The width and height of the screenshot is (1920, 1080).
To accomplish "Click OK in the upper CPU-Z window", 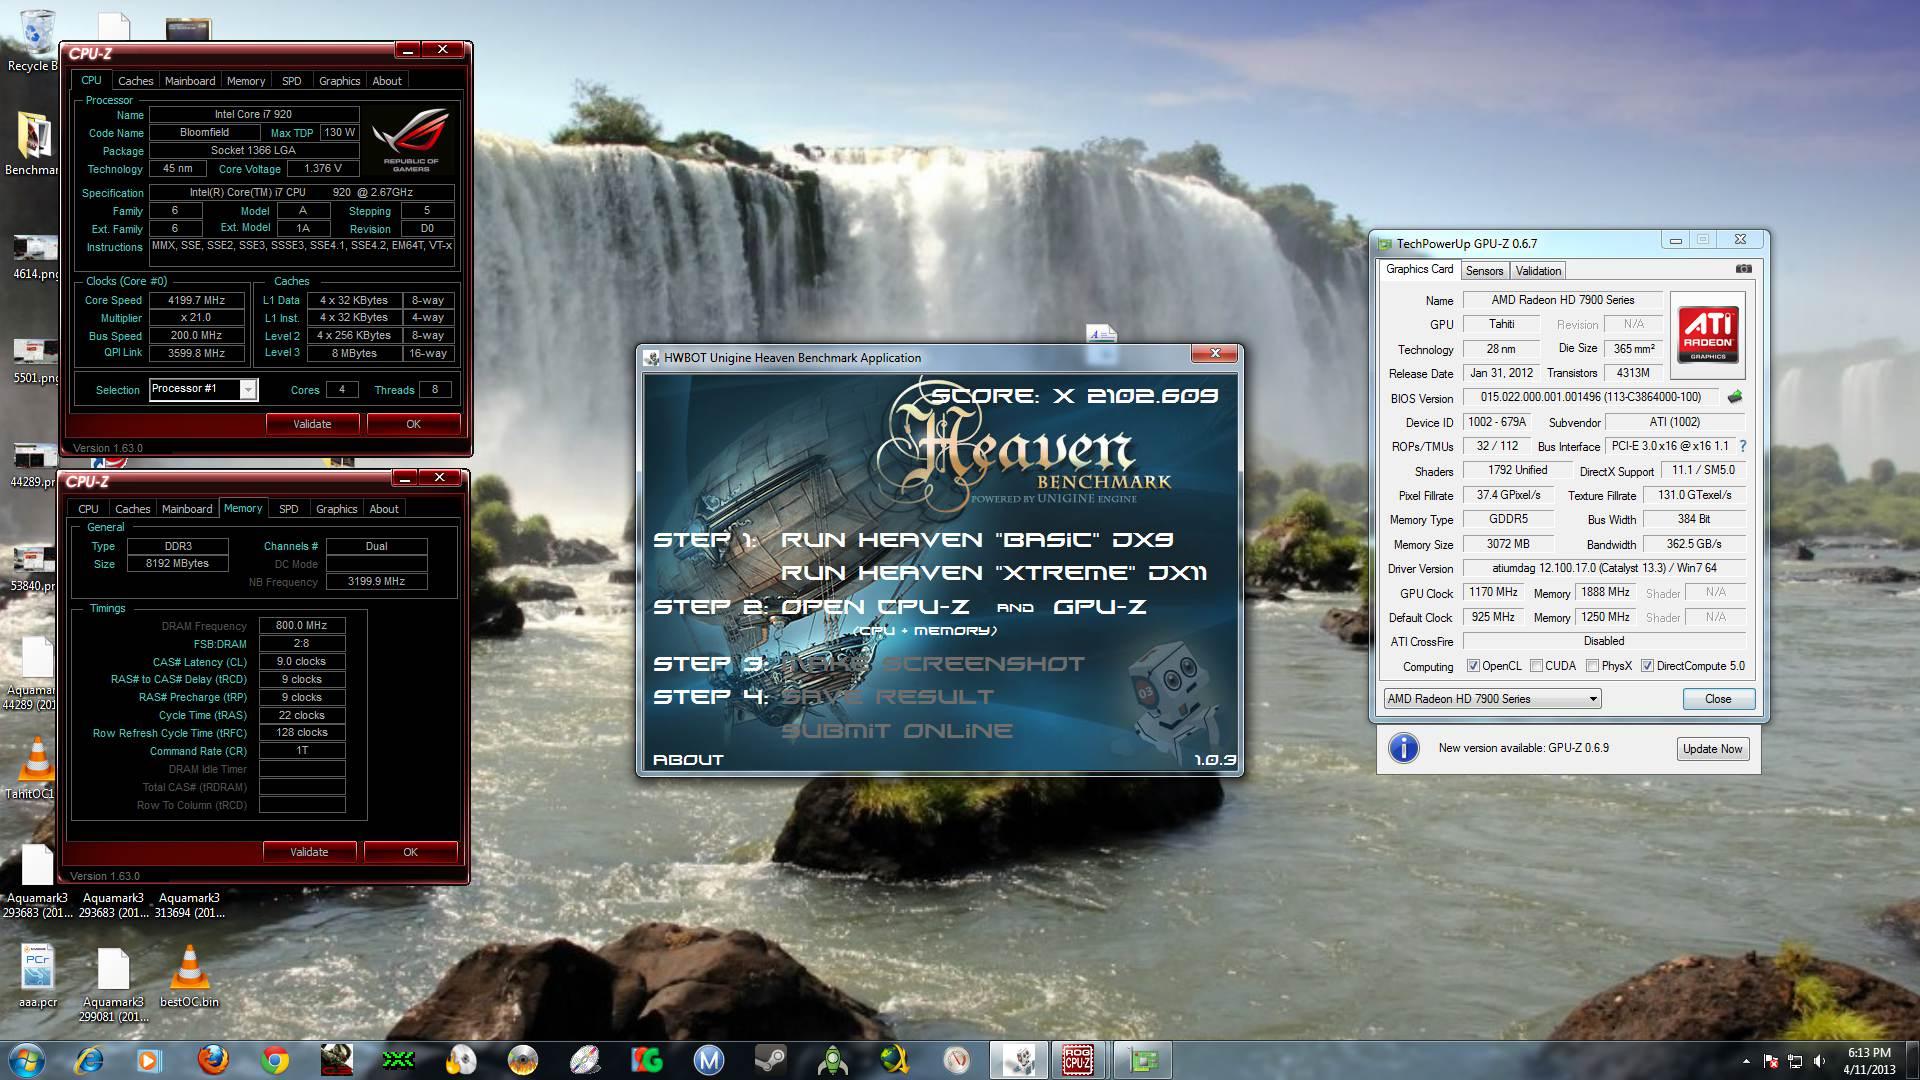I will 413,424.
